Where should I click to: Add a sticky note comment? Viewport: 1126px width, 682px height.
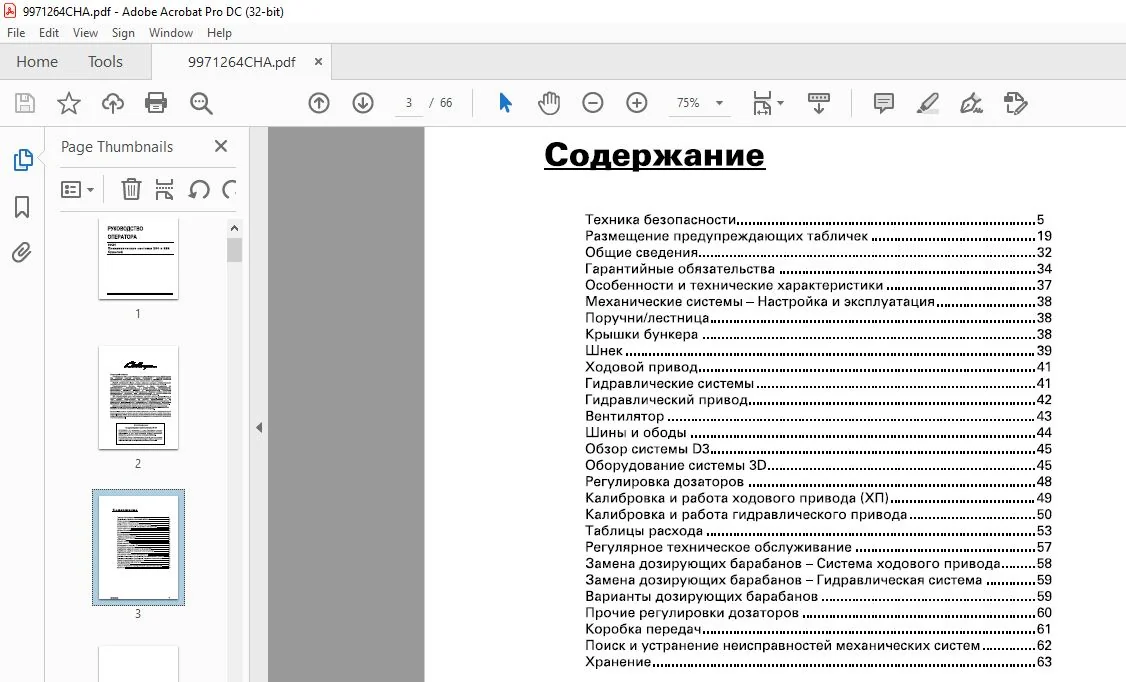[884, 103]
